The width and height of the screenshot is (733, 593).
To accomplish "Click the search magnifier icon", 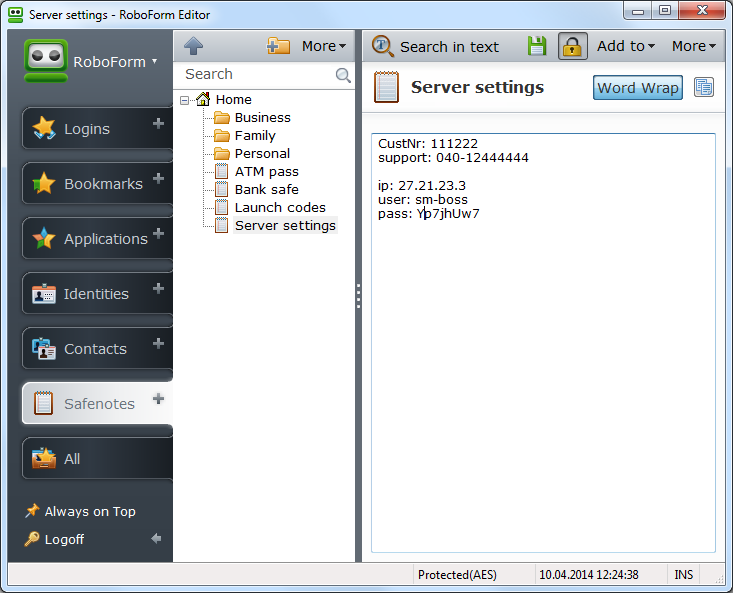I will pos(343,75).
